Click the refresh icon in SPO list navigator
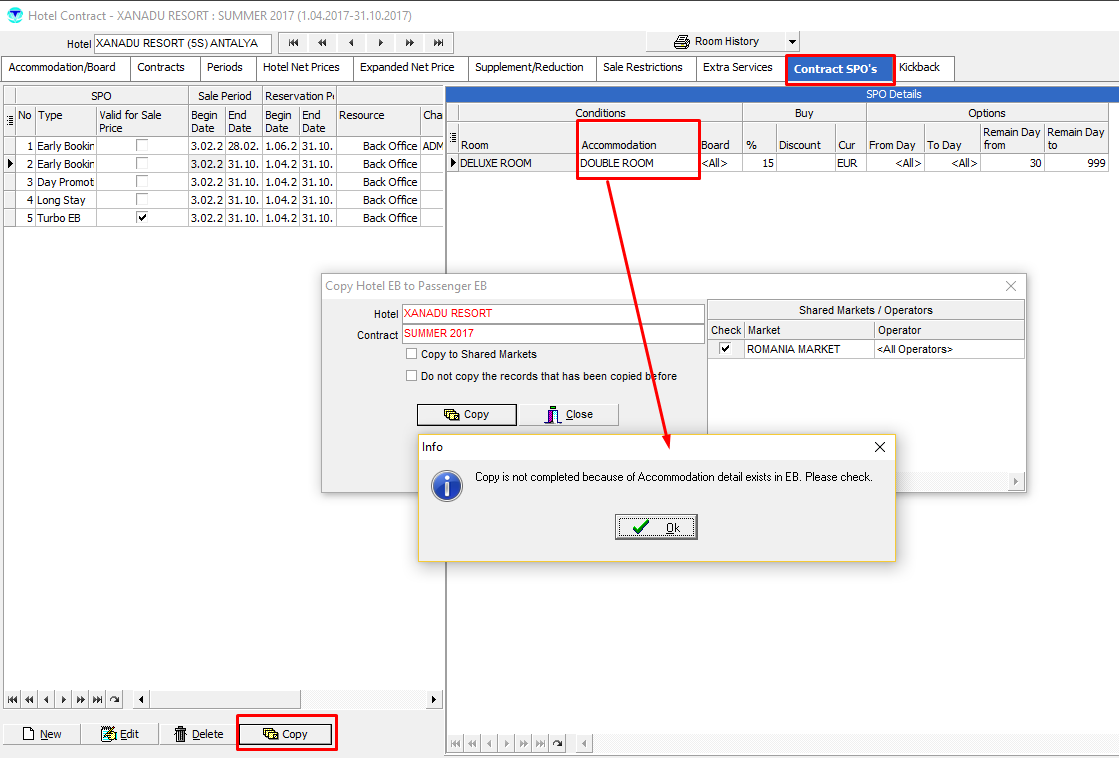 pyautogui.click(x=114, y=700)
